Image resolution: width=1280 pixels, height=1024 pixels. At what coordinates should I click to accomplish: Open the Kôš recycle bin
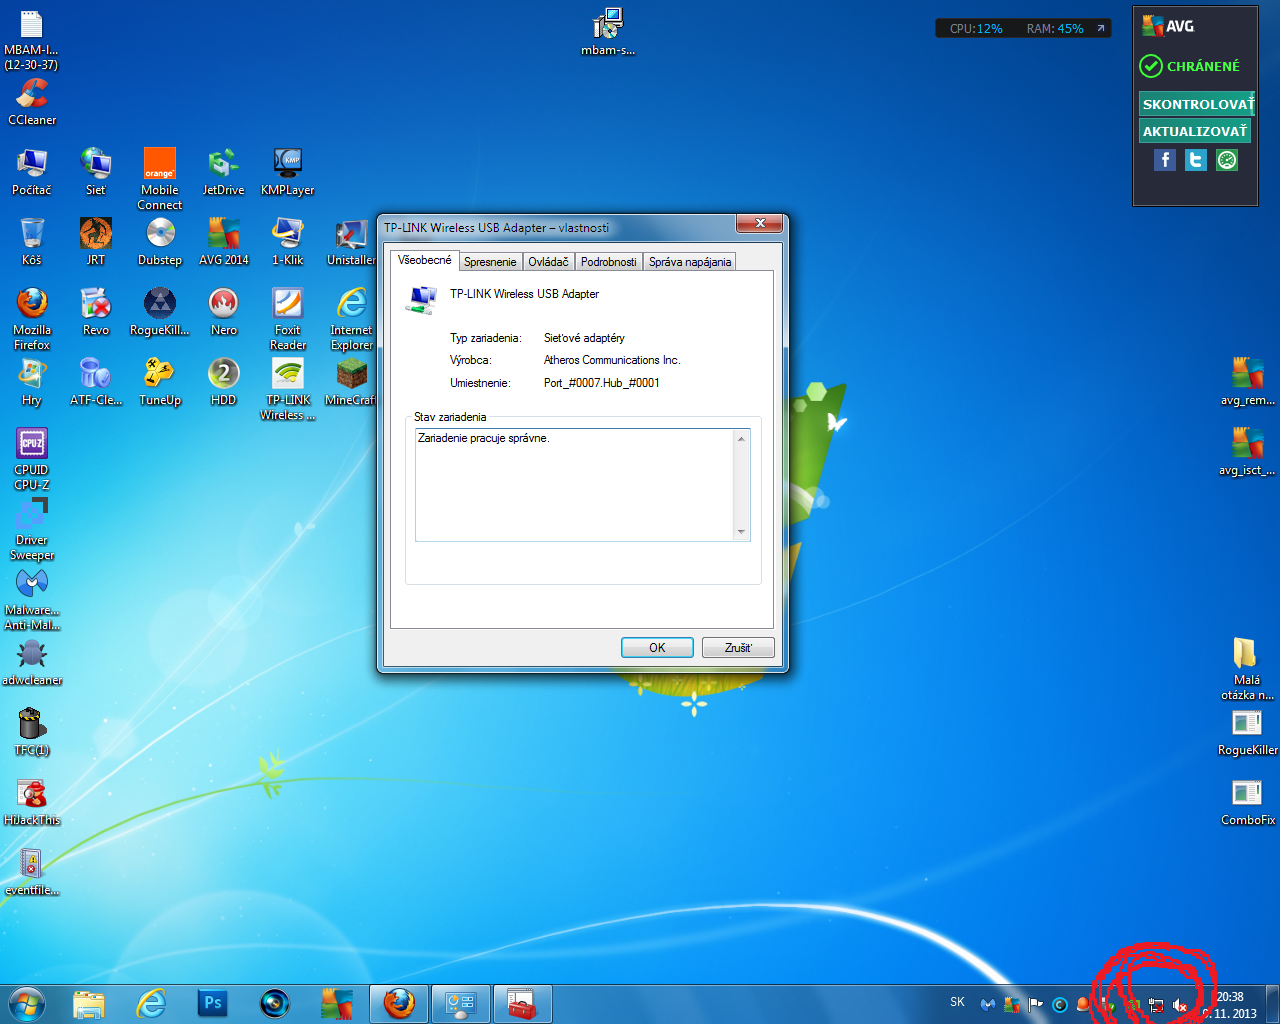point(32,241)
